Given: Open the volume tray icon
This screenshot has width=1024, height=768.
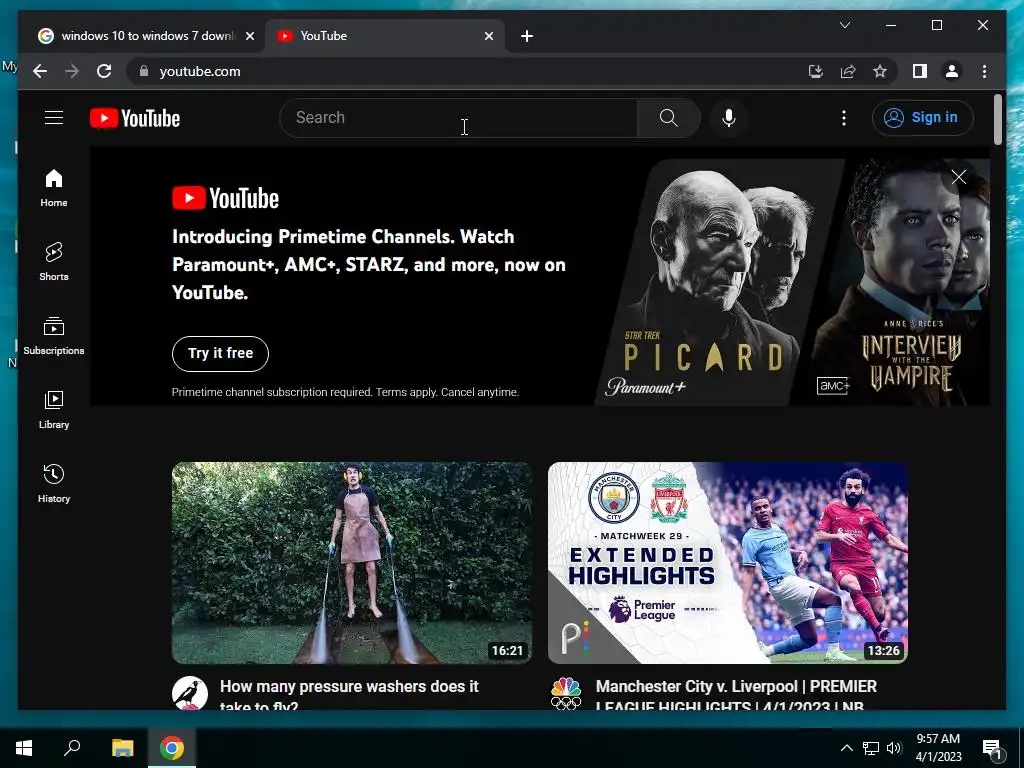Looking at the screenshot, I should [x=893, y=748].
